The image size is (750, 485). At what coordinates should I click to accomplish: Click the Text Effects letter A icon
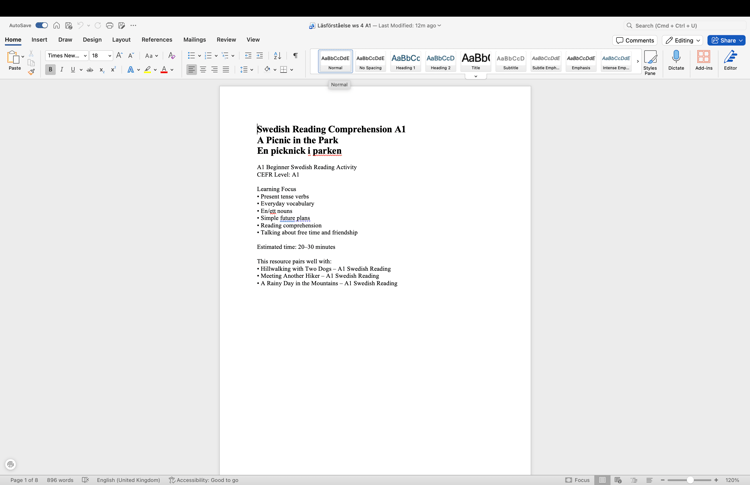click(x=130, y=70)
